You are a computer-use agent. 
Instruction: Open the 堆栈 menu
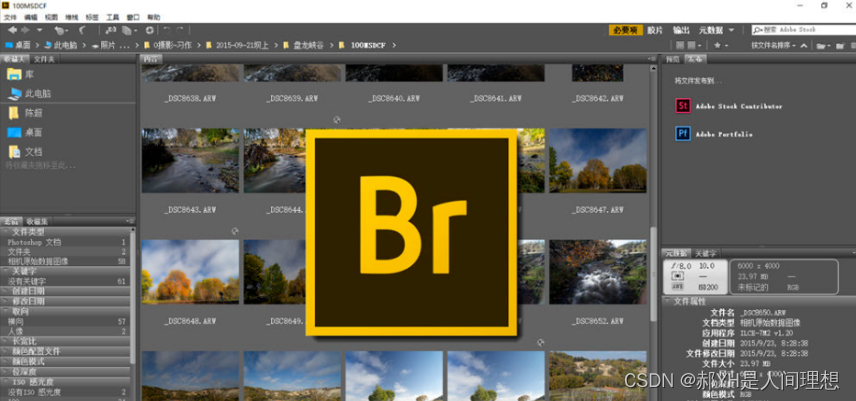(72, 17)
